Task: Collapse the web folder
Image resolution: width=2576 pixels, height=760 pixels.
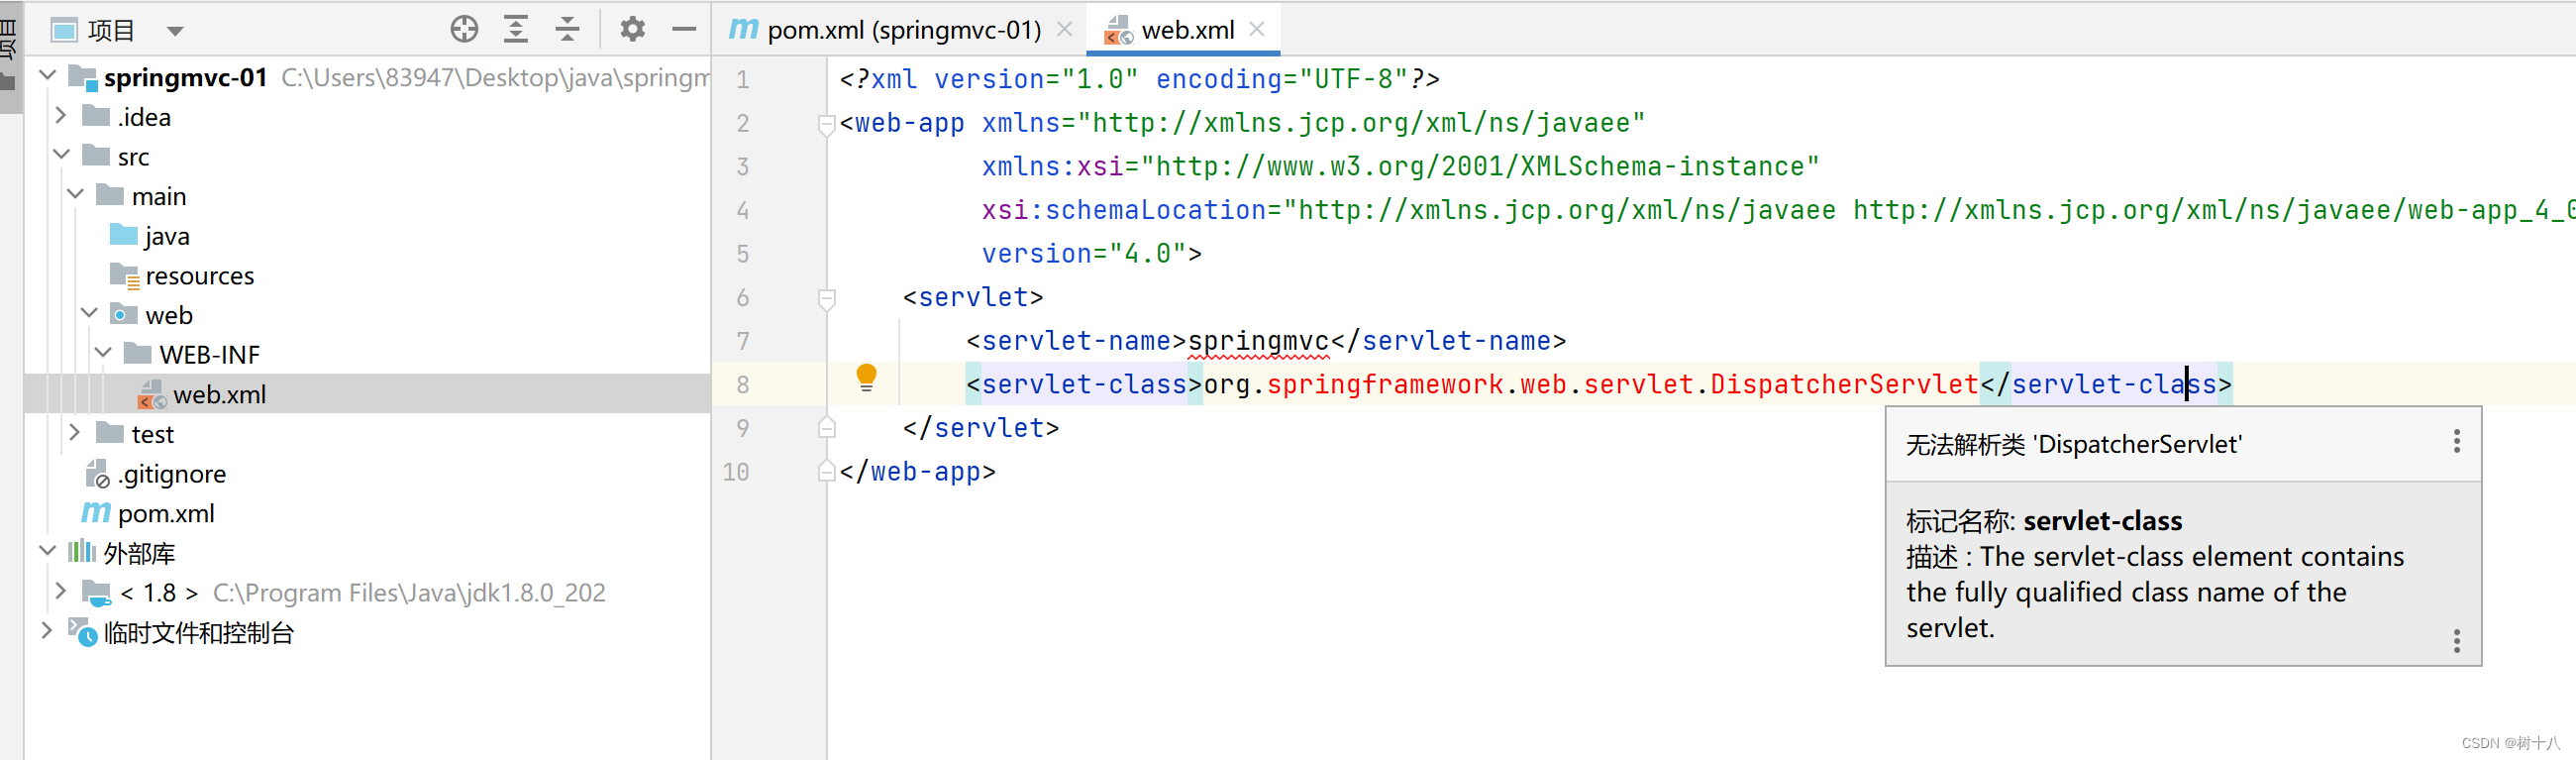Action: click(89, 314)
